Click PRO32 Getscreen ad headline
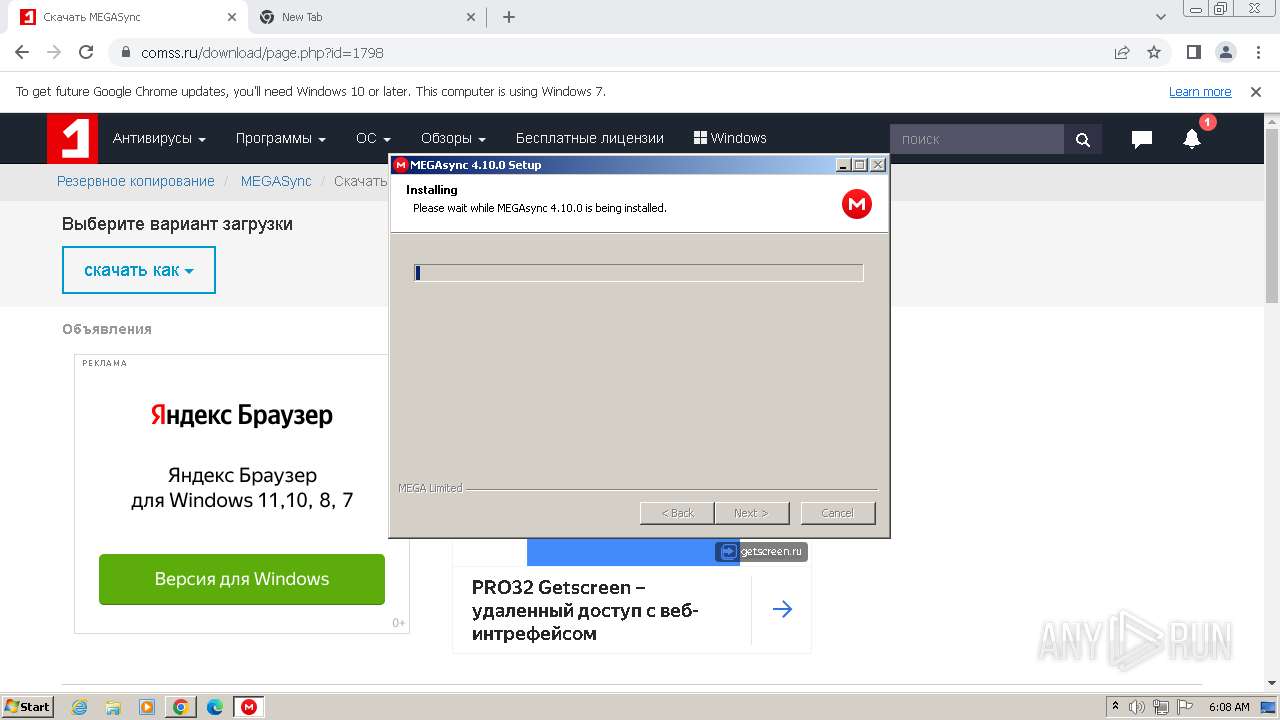1280x720 pixels. coord(585,610)
